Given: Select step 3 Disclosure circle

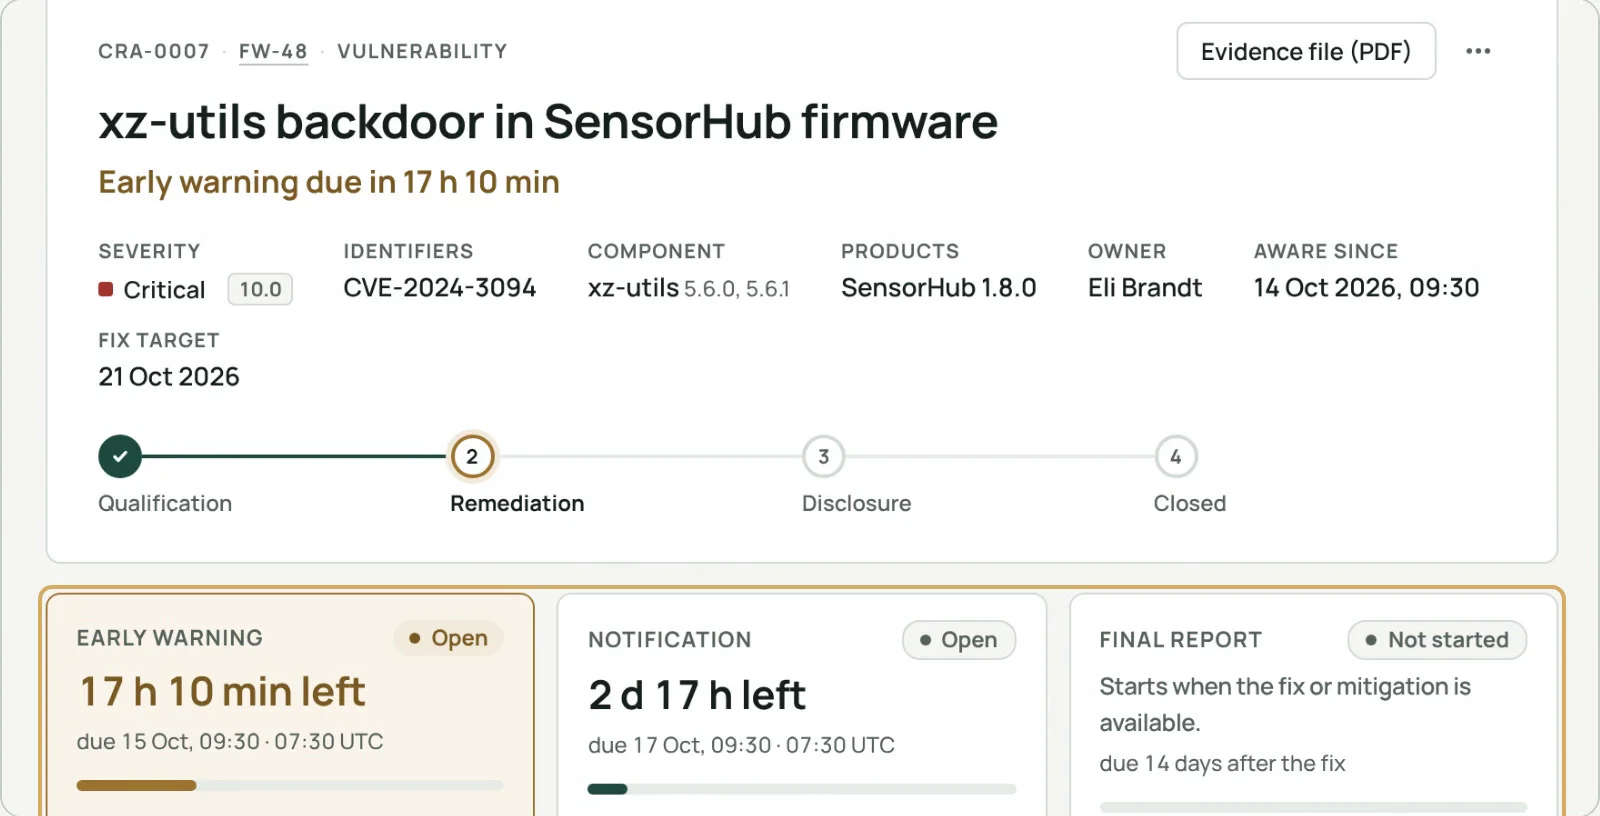Looking at the screenshot, I should click(x=824, y=457).
